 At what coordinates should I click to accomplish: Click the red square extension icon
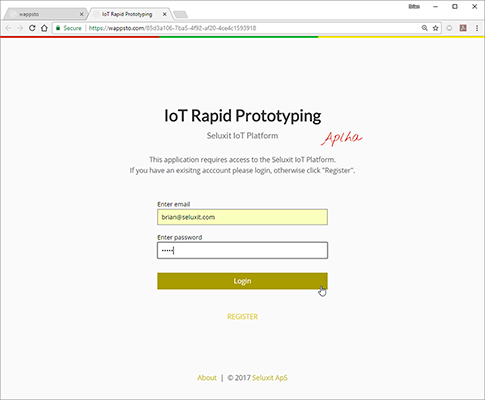point(463,28)
